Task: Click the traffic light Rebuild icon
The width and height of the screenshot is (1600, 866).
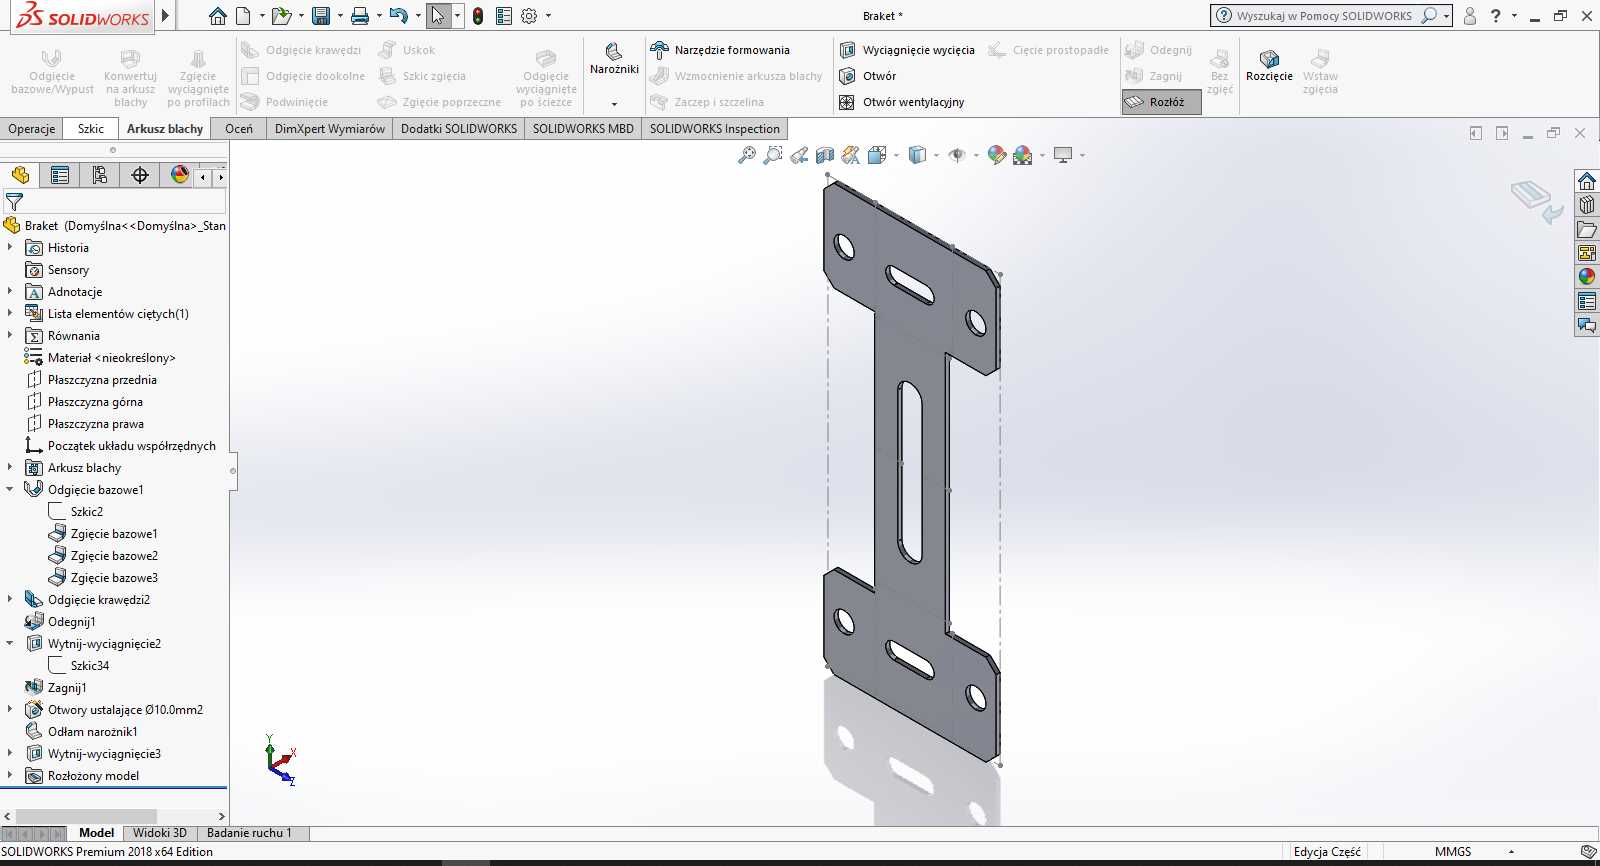Action: 478,16
